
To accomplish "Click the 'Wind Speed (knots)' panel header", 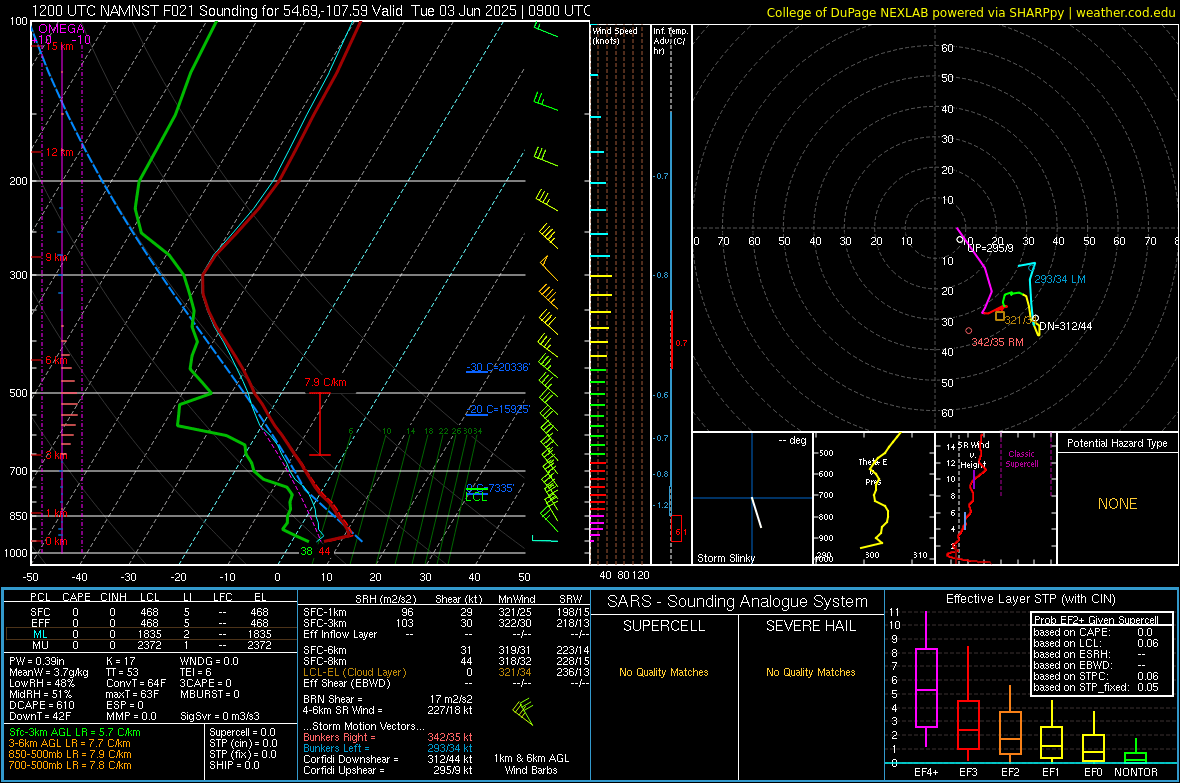I will pos(615,35).
